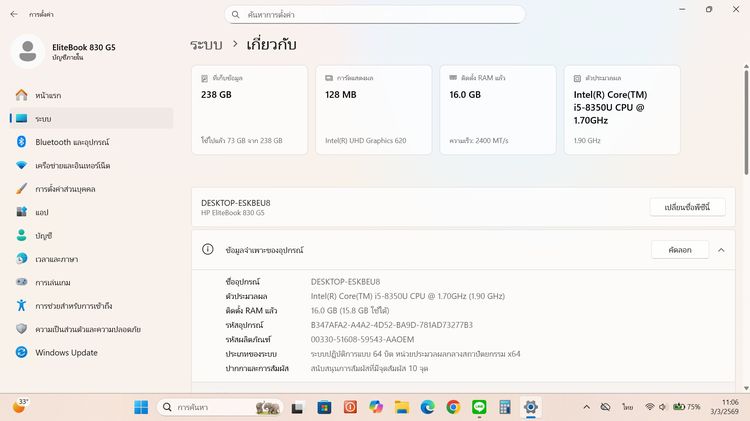The height and width of the screenshot is (421, 750).
Task: Click the volume speaker tray icon
Action: (x=662, y=407)
